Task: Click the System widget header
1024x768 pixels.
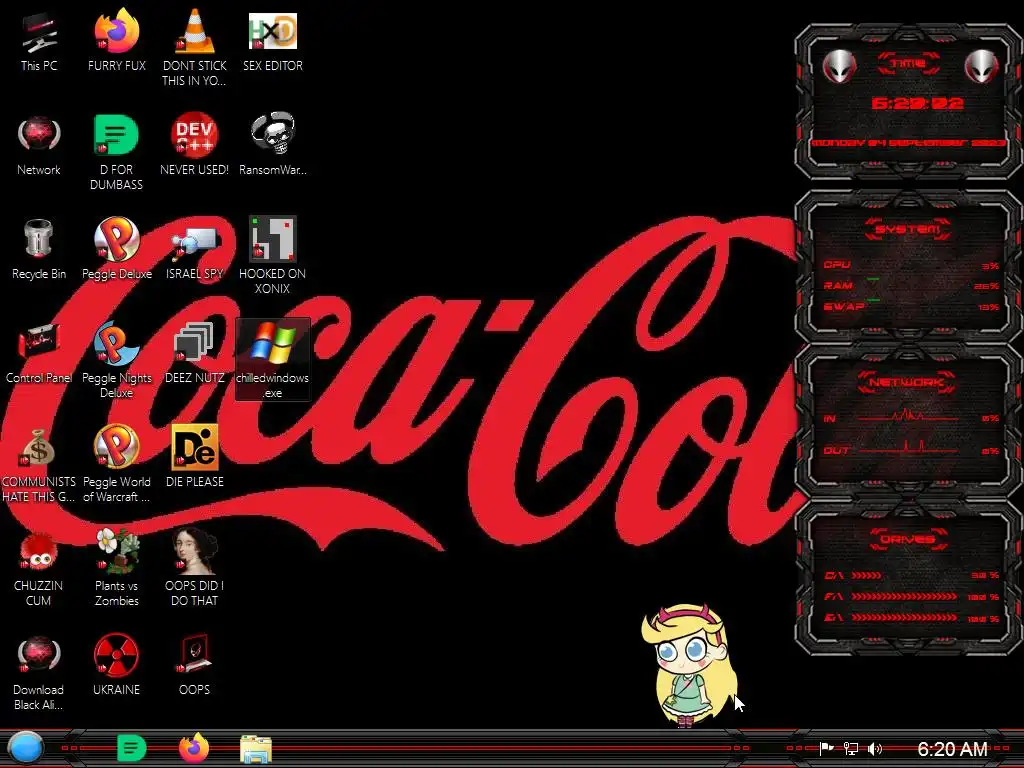Action: coord(908,229)
